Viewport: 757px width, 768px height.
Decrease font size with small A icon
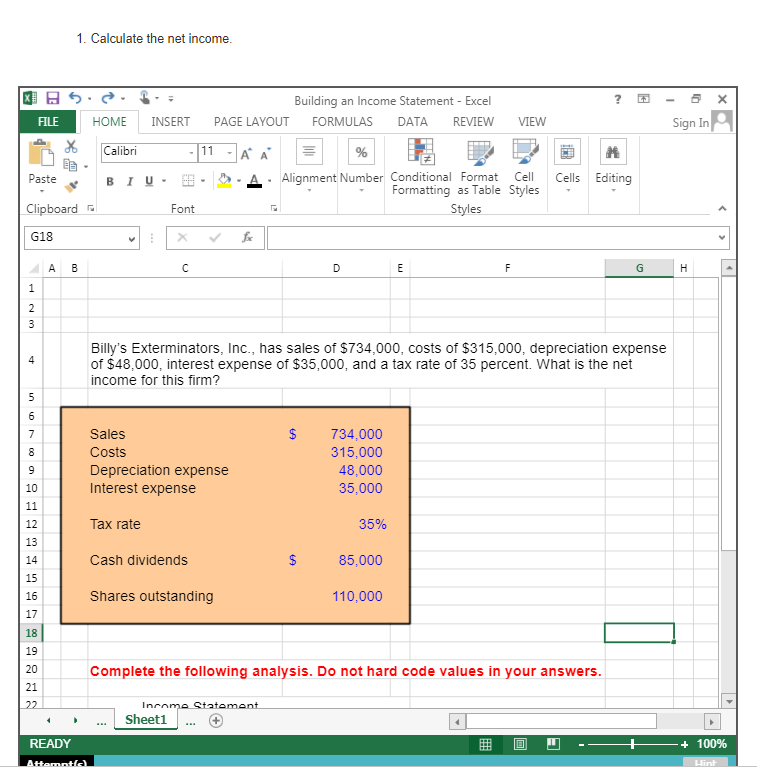tap(265, 154)
